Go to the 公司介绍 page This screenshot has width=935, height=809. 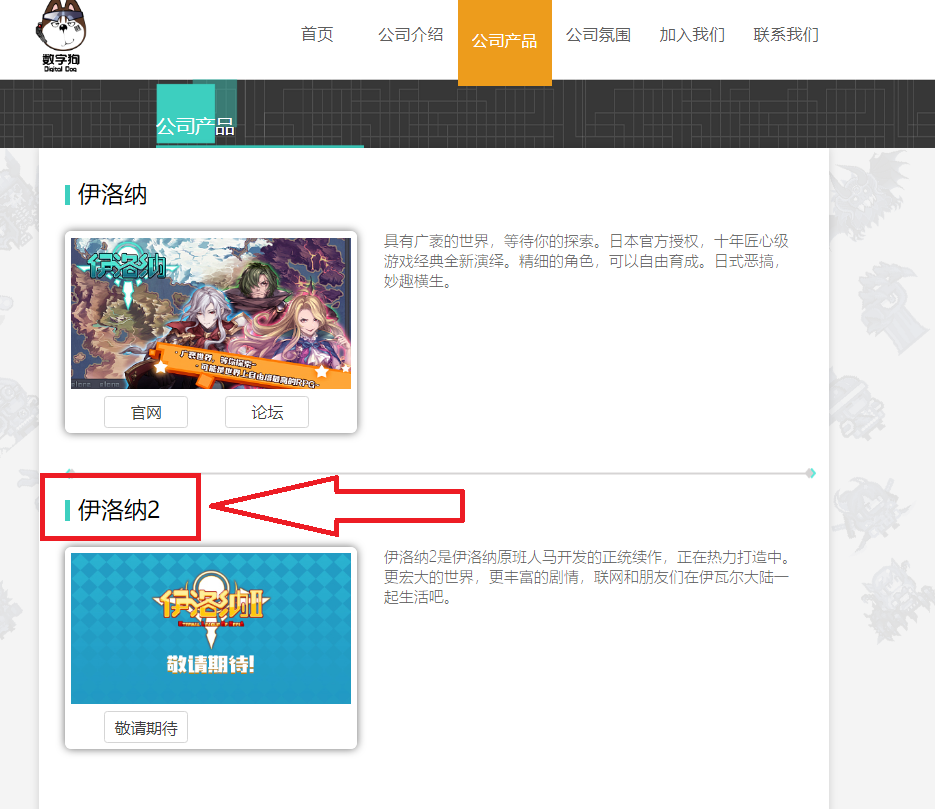pyautogui.click(x=410, y=35)
